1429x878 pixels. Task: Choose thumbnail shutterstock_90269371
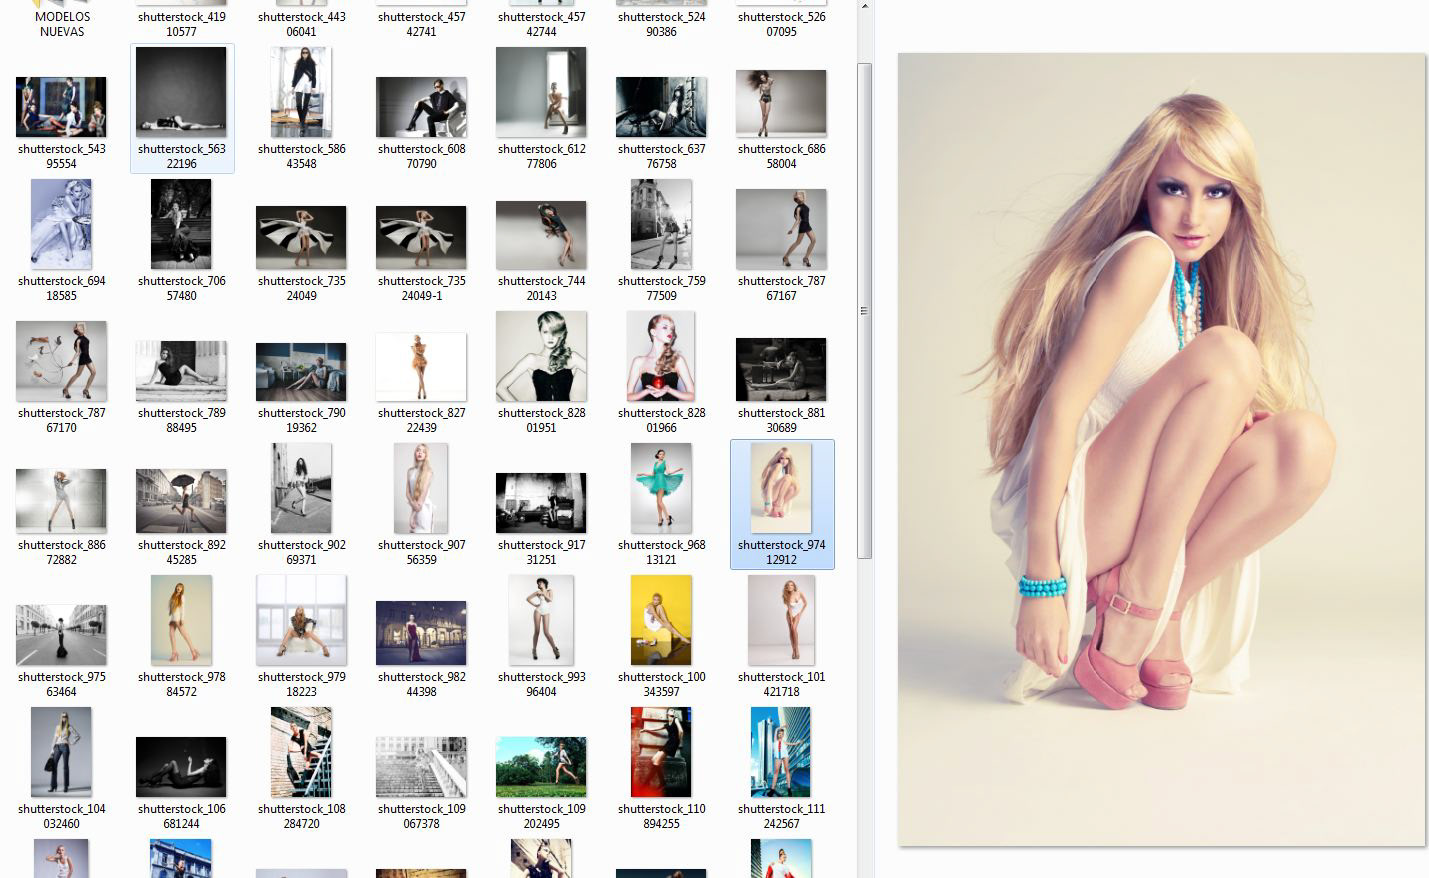coord(301,488)
